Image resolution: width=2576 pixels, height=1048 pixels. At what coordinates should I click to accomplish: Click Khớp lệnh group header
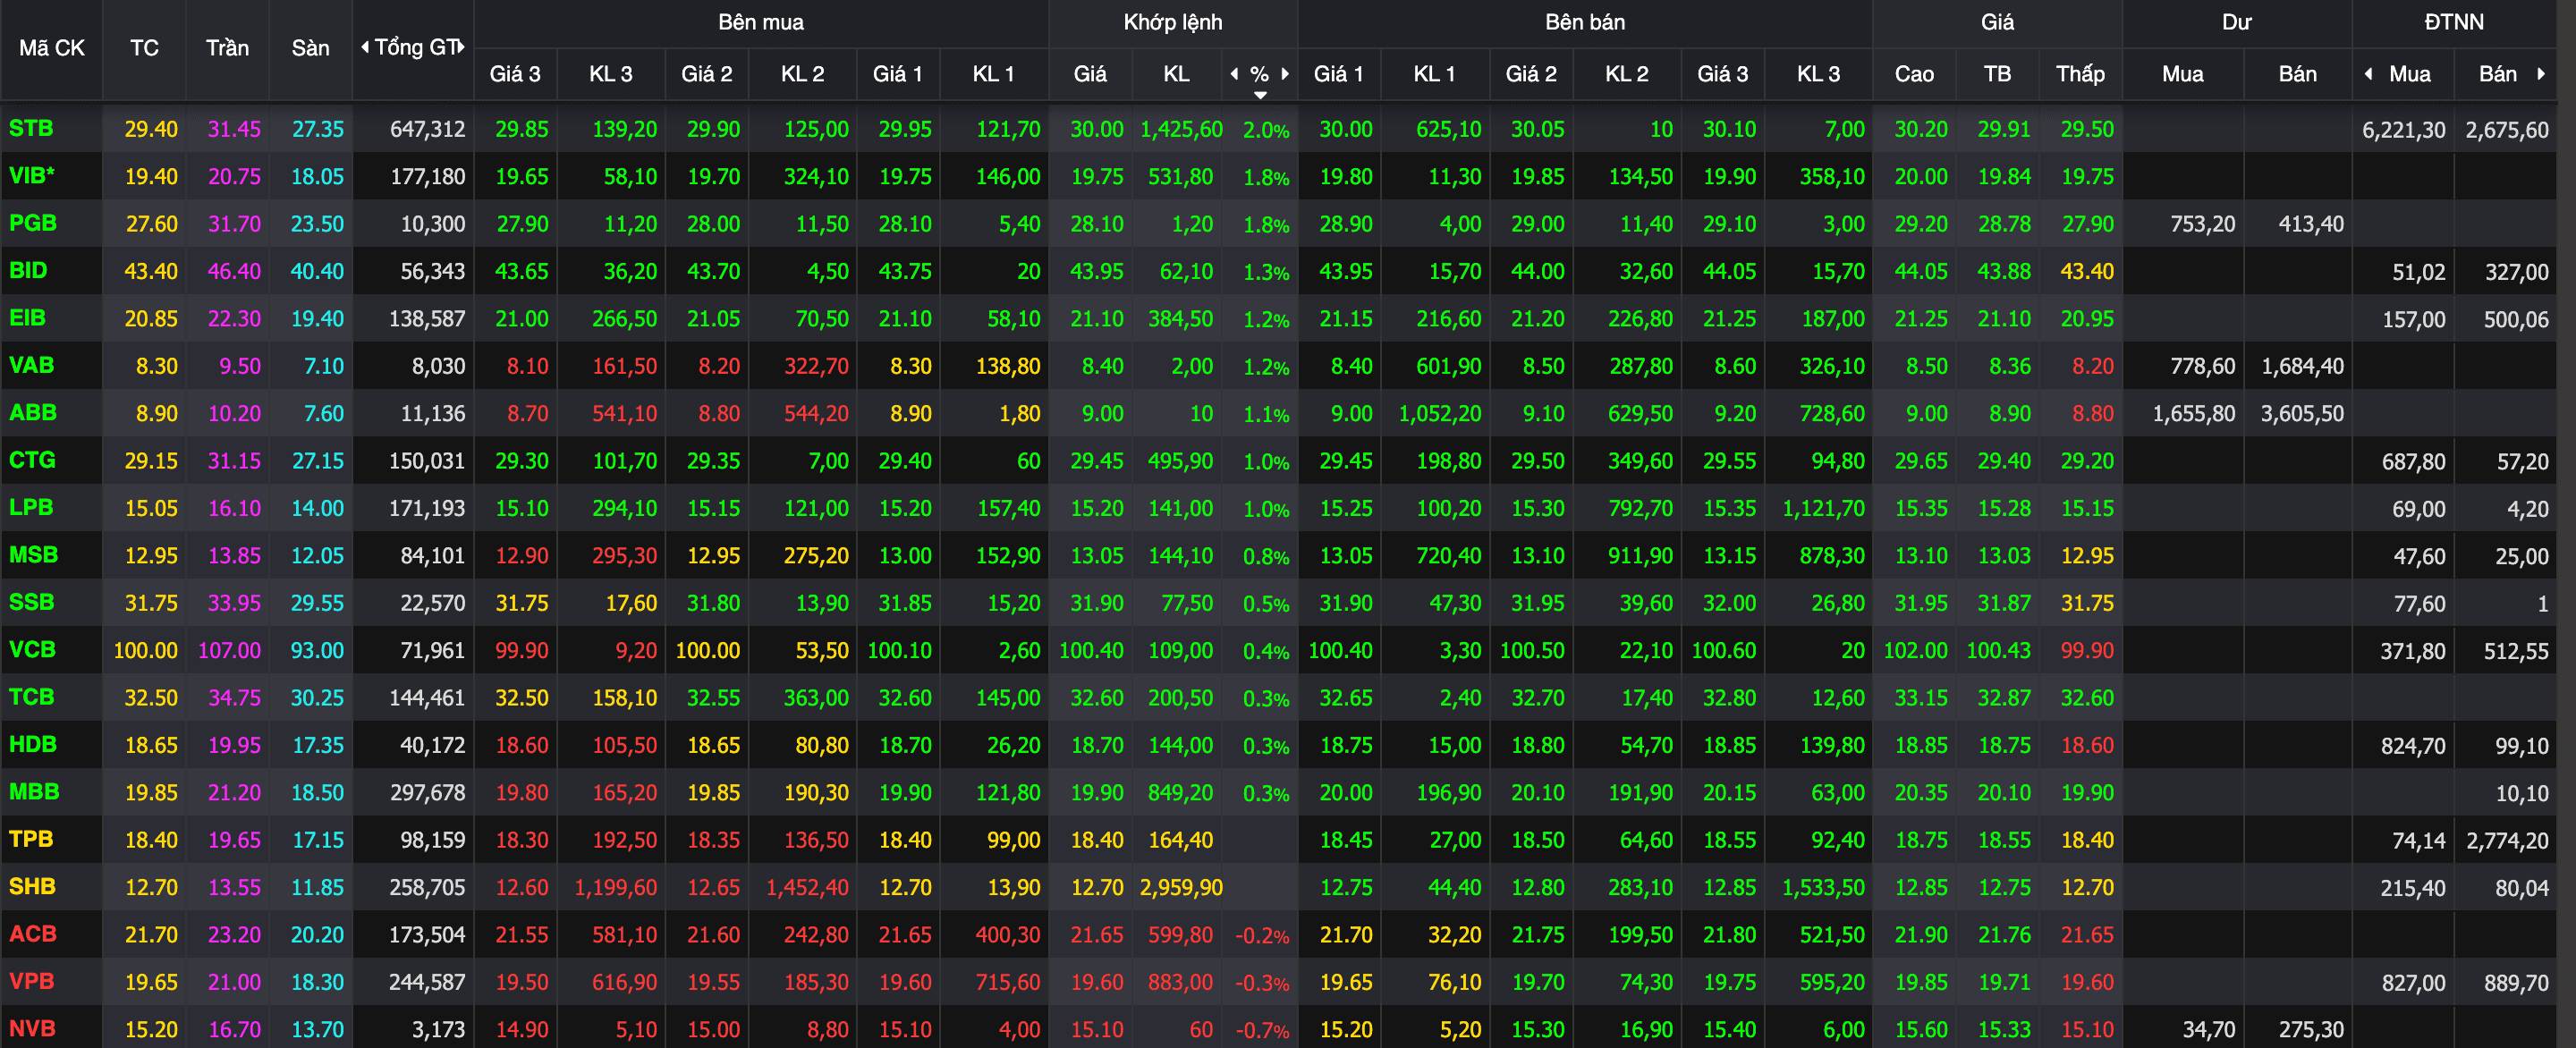tap(1173, 22)
